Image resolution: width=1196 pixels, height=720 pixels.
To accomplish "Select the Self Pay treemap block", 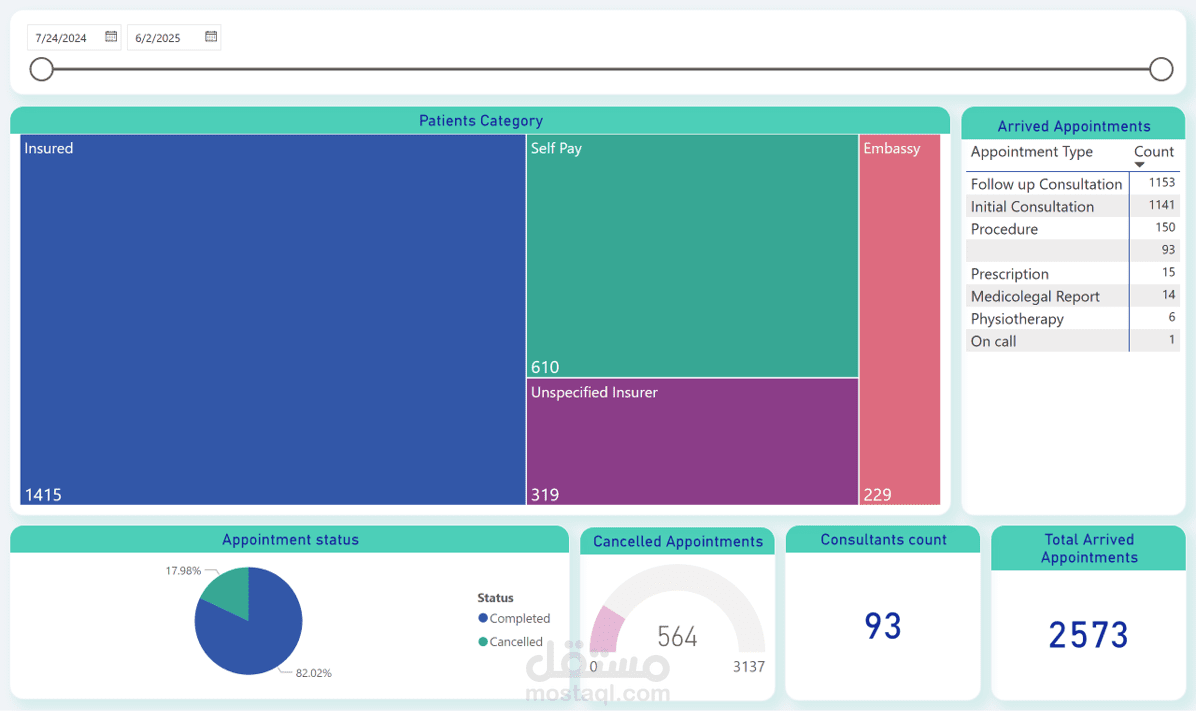I will tap(693, 256).
